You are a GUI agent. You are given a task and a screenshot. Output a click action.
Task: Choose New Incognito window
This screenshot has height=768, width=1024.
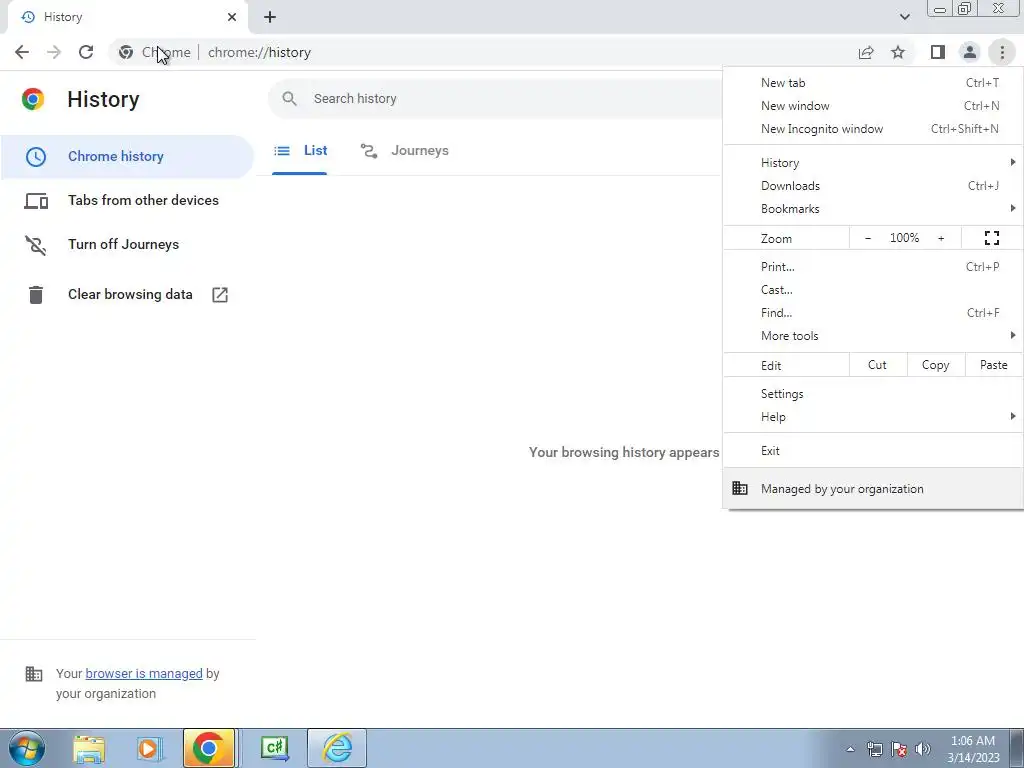(x=873, y=129)
